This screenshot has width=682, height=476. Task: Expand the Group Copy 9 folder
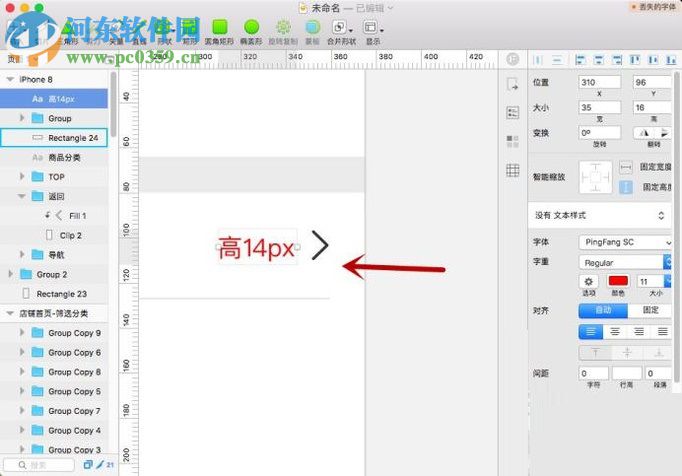22,332
